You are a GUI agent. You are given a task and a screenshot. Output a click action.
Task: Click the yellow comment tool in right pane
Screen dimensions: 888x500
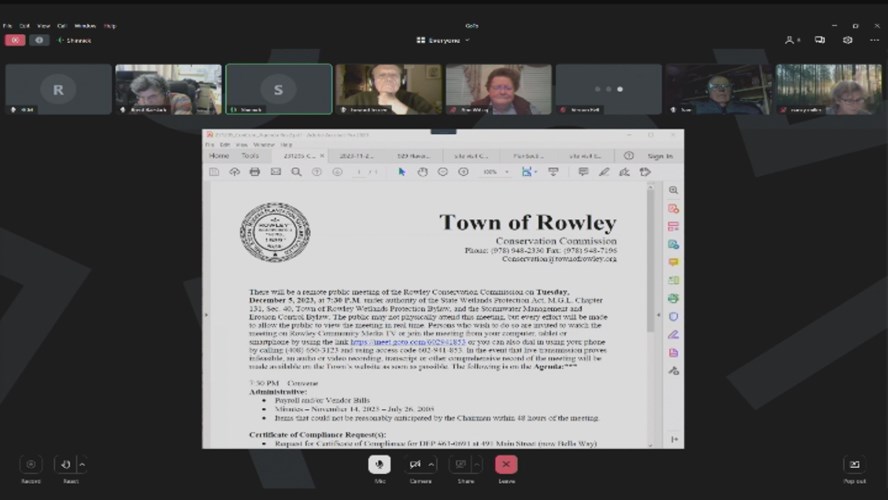tap(673, 262)
